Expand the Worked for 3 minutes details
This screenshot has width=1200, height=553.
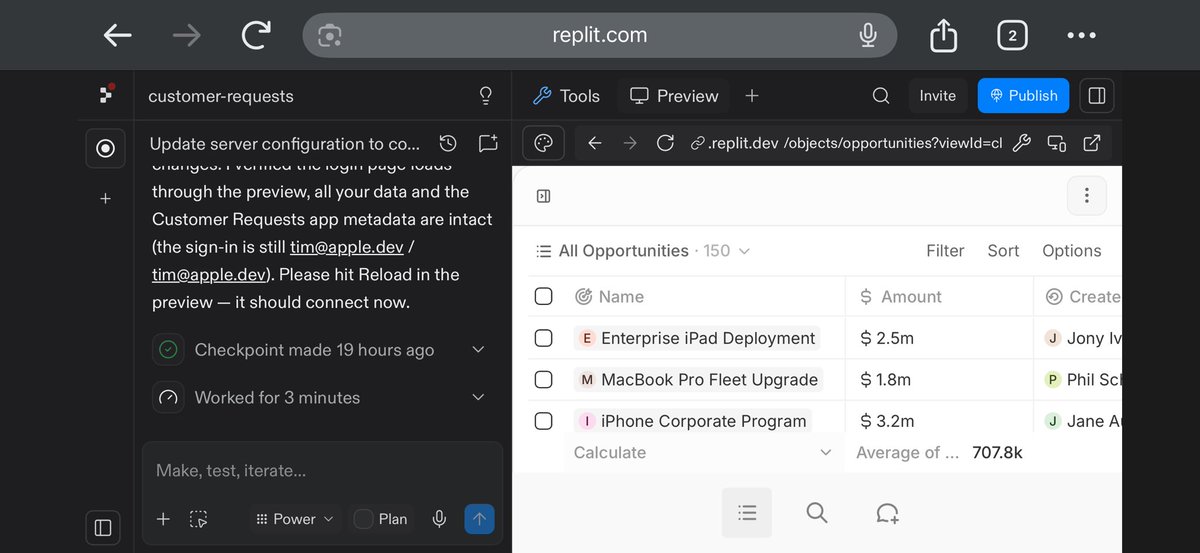pos(478,397)
